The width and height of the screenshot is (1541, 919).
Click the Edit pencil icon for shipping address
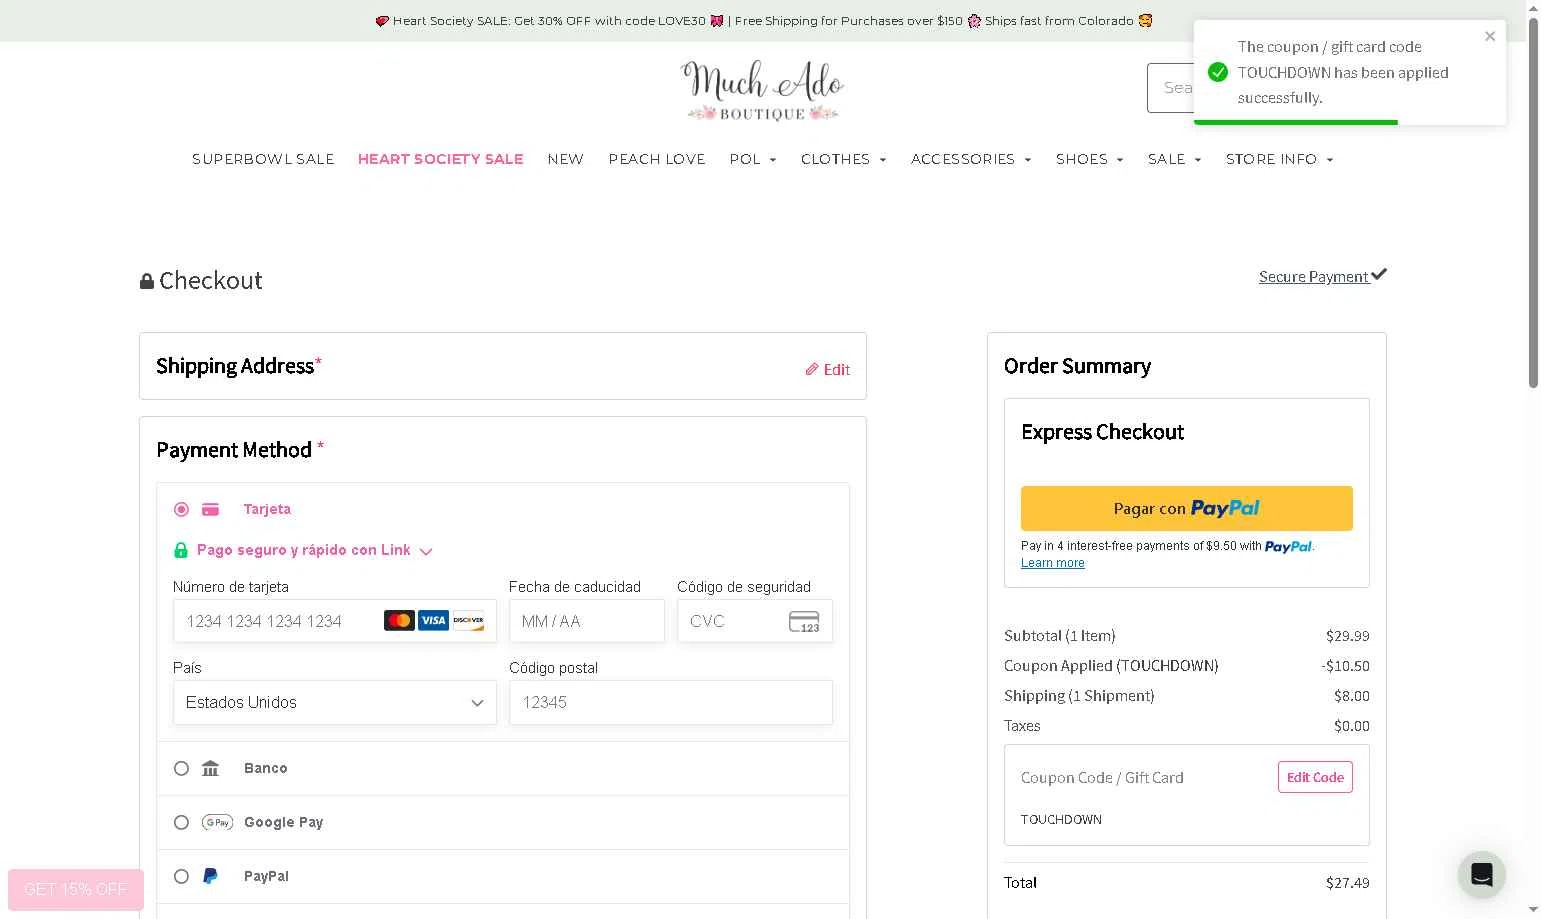[x=812, y=369]
